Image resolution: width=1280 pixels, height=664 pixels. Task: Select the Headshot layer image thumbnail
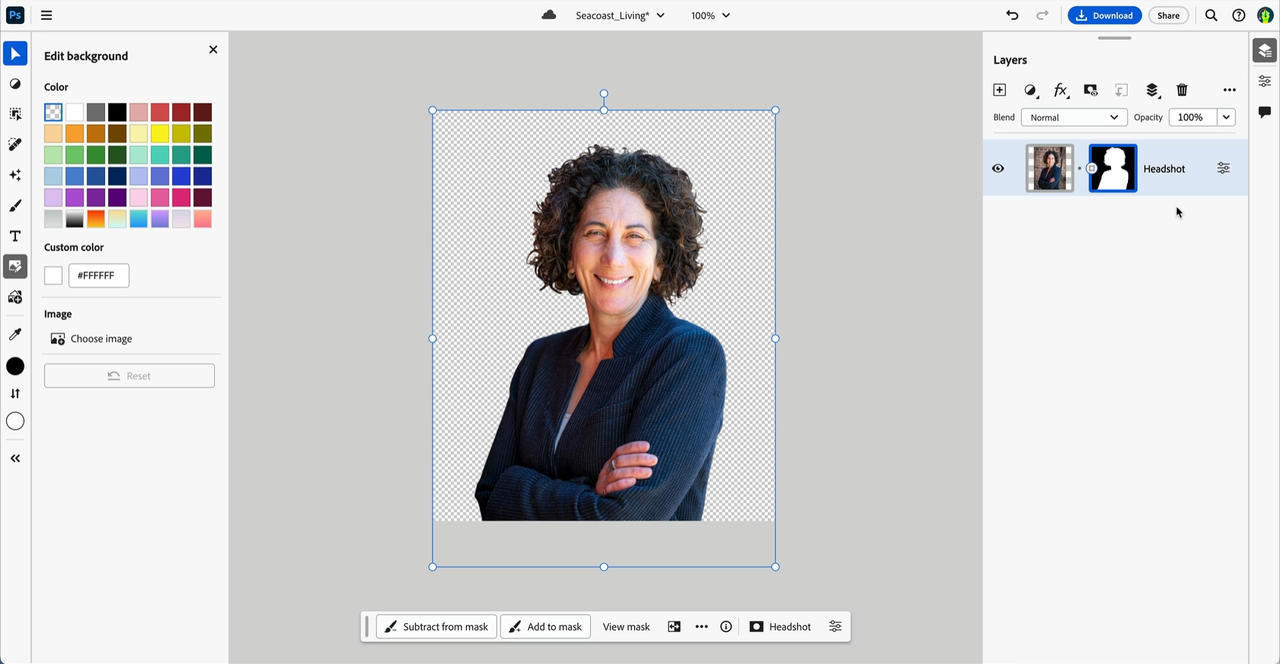point(1050,168)
